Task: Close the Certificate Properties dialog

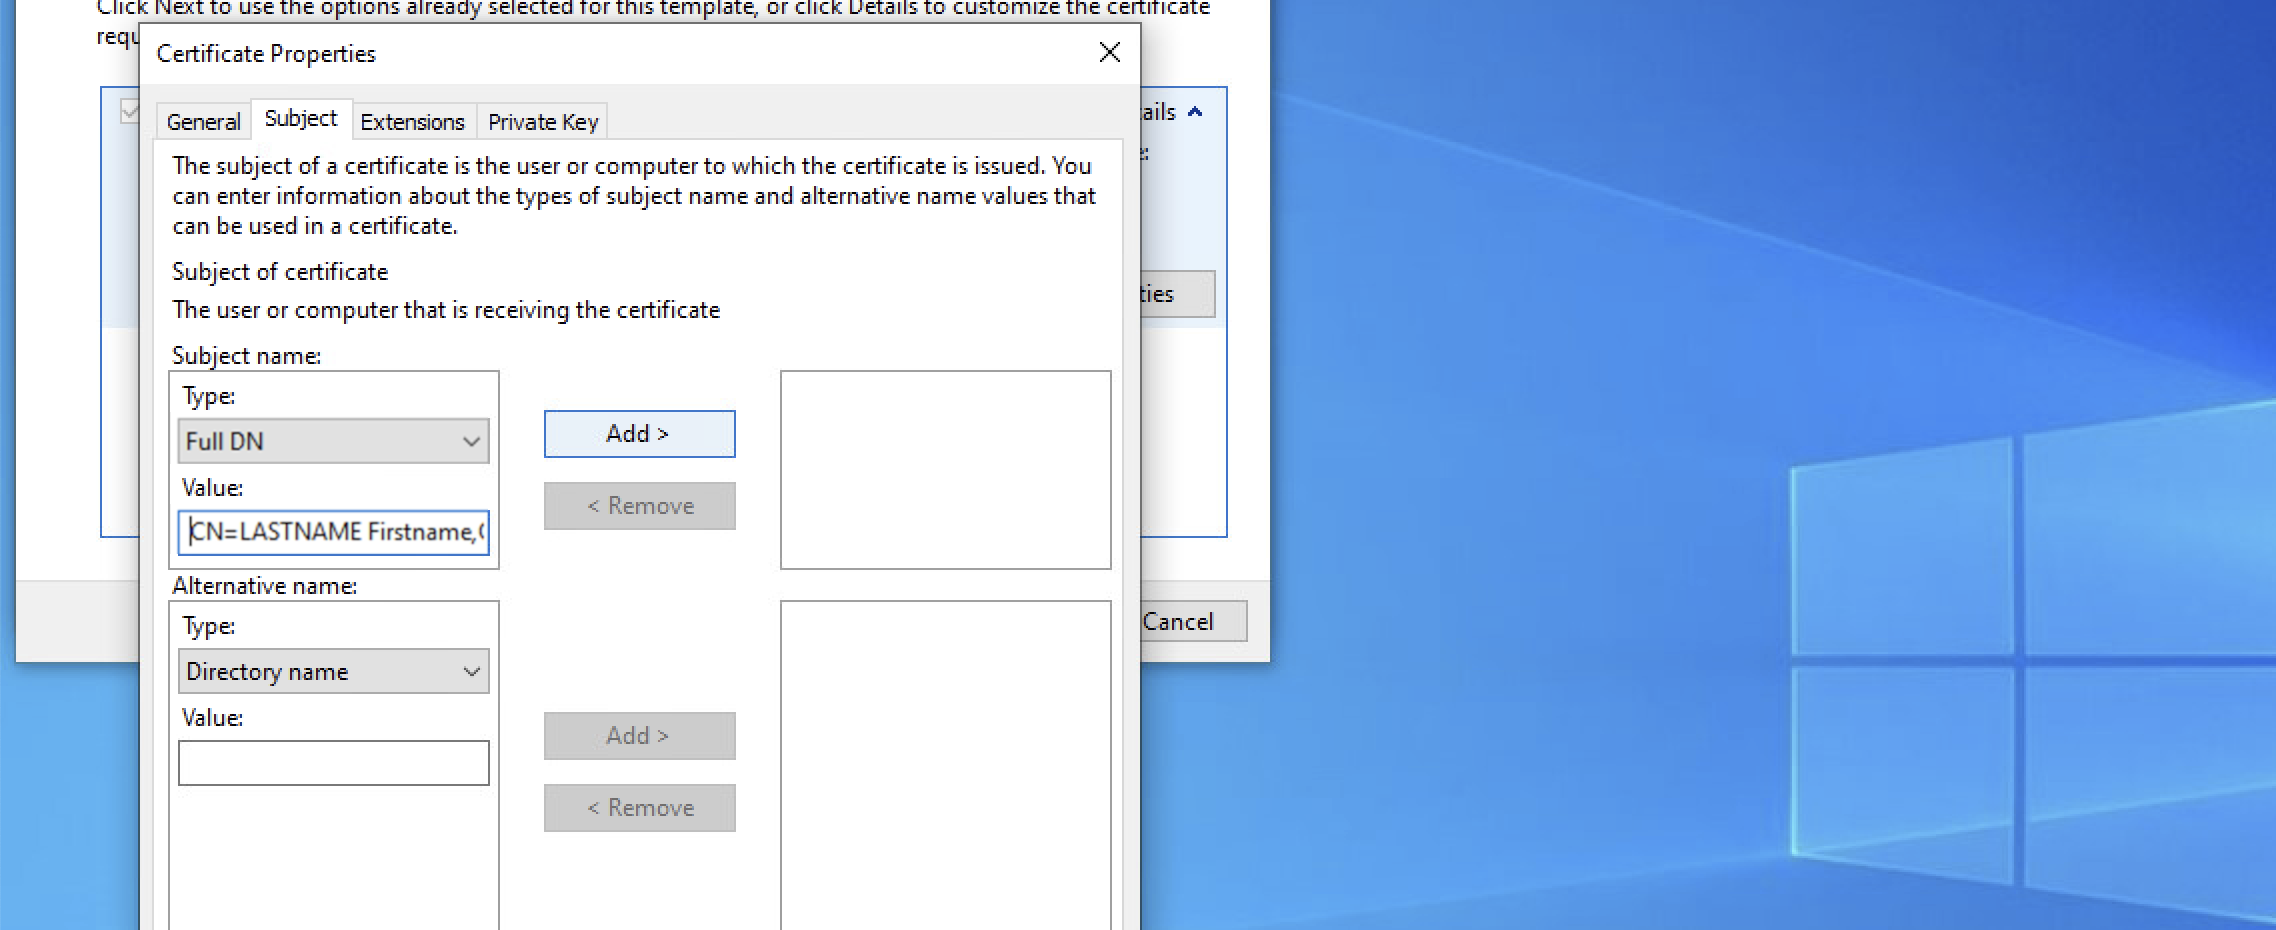Action: pyautogui.click(x=1108, y=53)
